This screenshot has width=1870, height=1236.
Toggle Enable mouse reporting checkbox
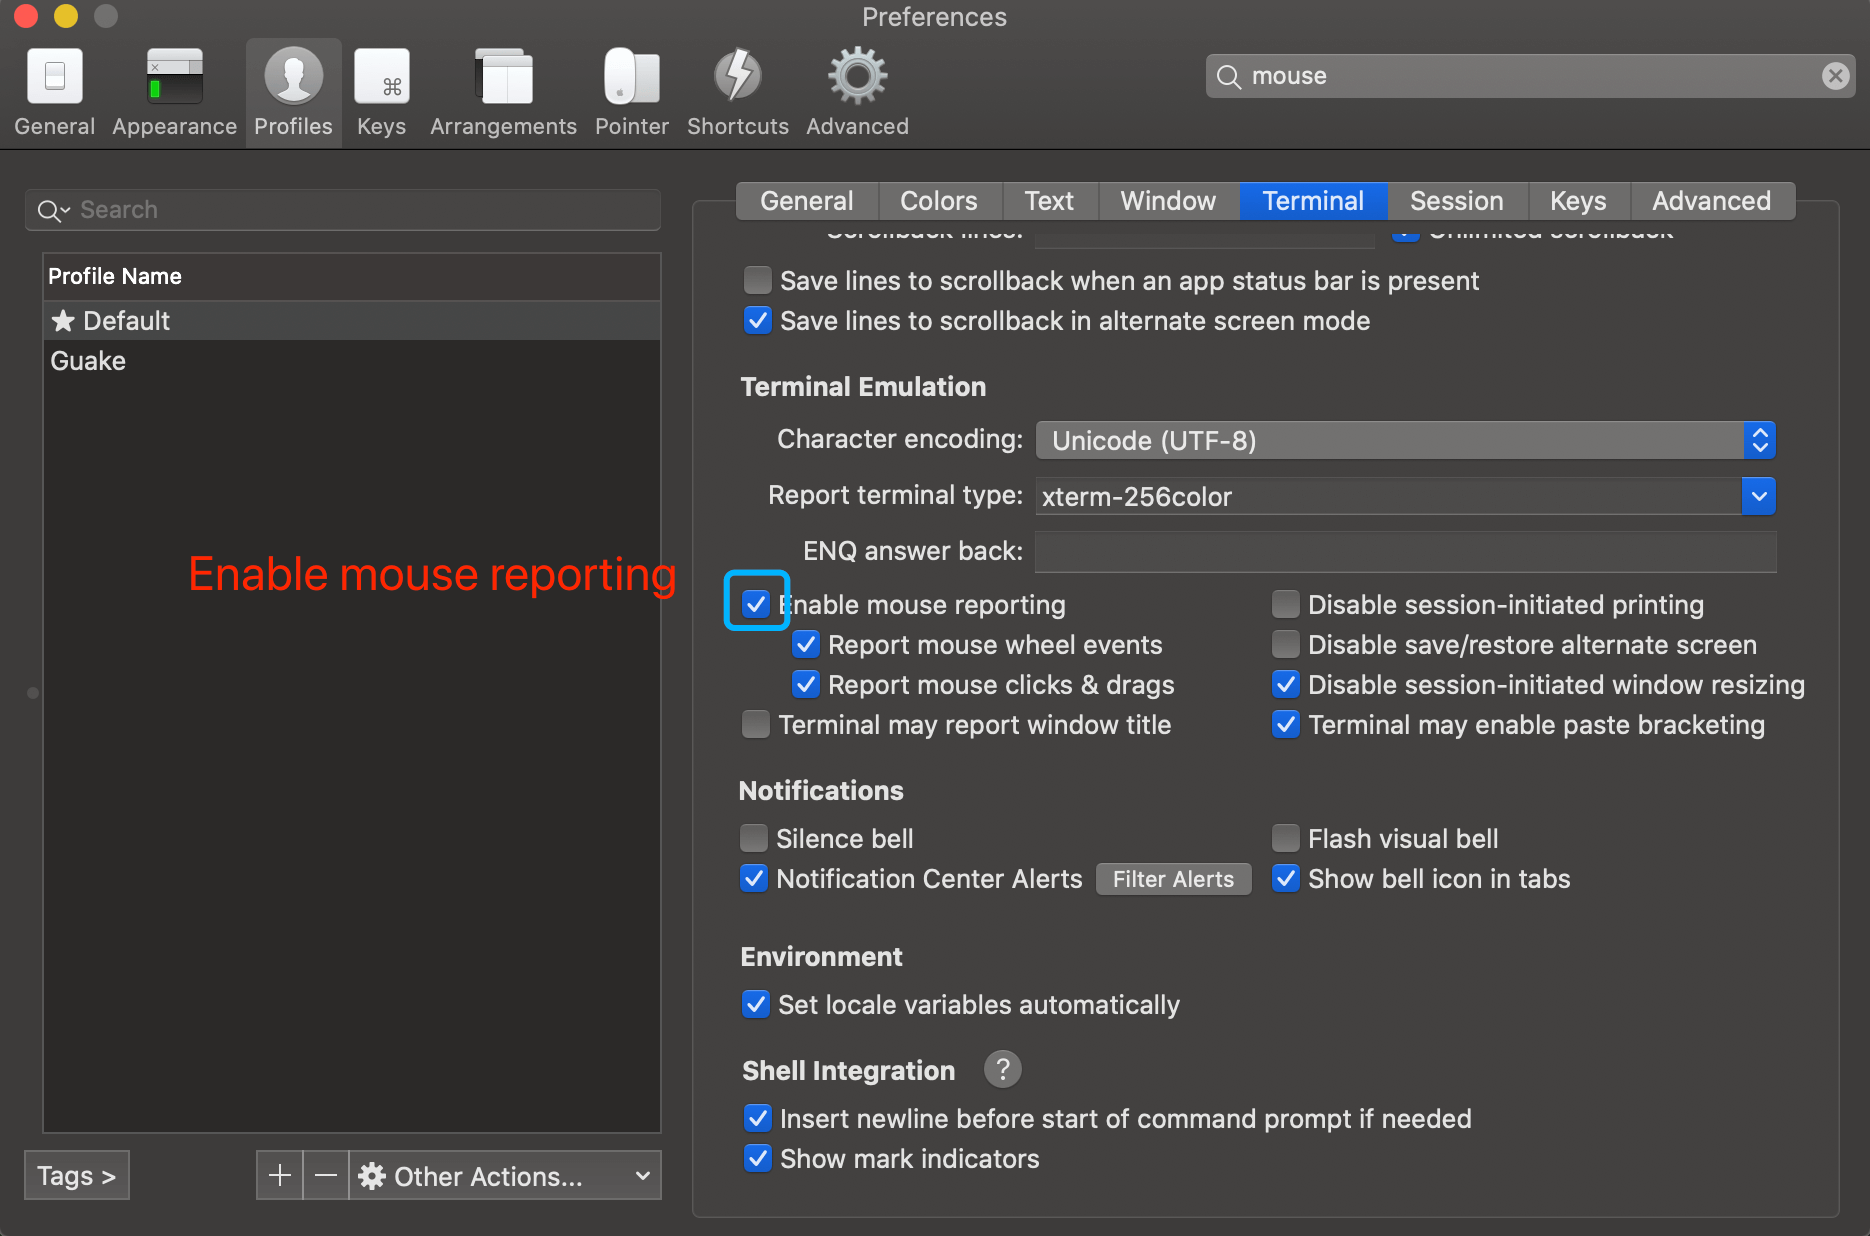pos(756,604)
